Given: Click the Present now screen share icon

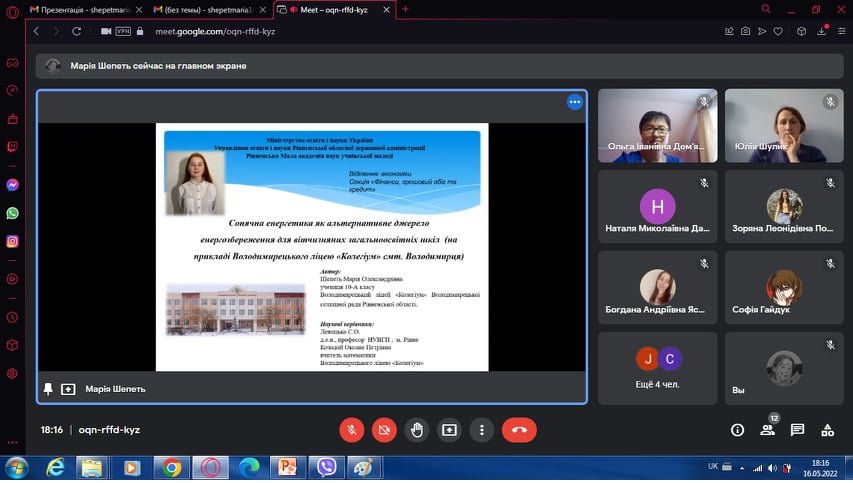Looking at the screenshot, I should [449, 430].
